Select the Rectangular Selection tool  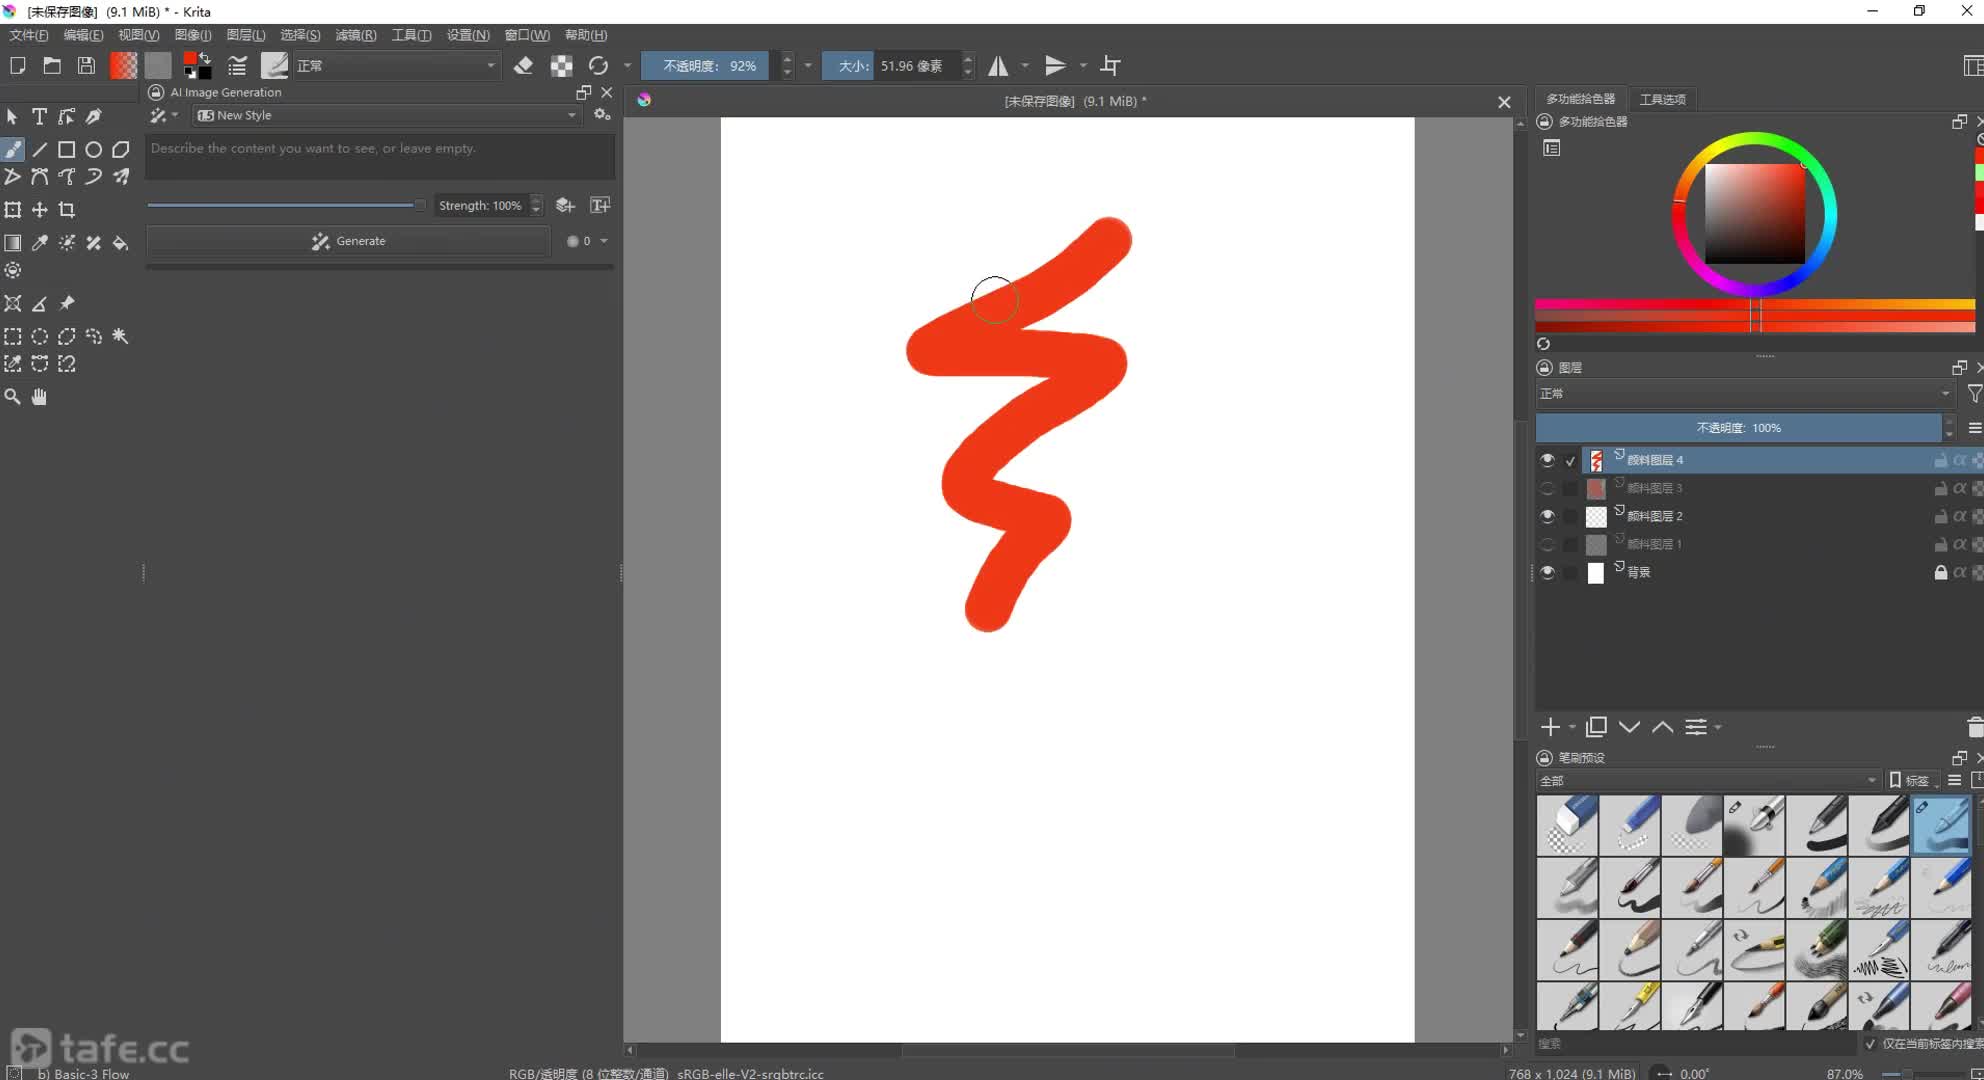point(12,336)
